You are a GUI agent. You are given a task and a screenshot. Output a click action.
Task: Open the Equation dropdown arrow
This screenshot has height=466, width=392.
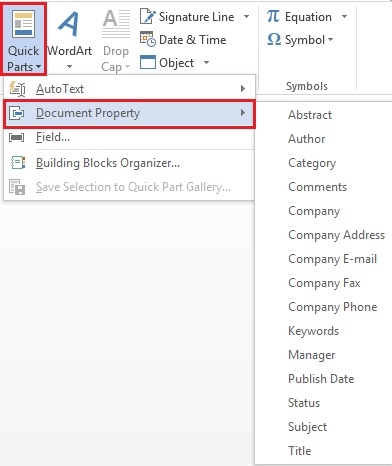(x=344, y=16)
